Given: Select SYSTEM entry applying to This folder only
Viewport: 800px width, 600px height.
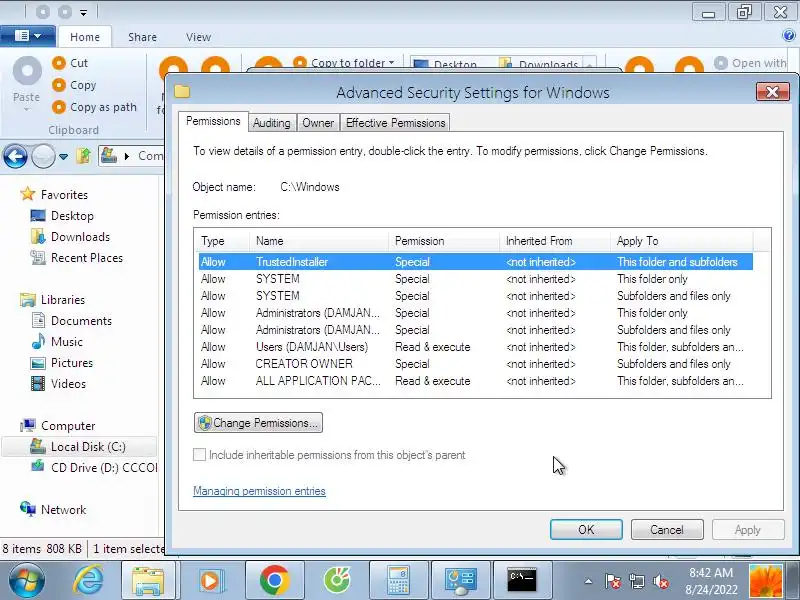Looking at the screenshot, I should coord(476,279).
